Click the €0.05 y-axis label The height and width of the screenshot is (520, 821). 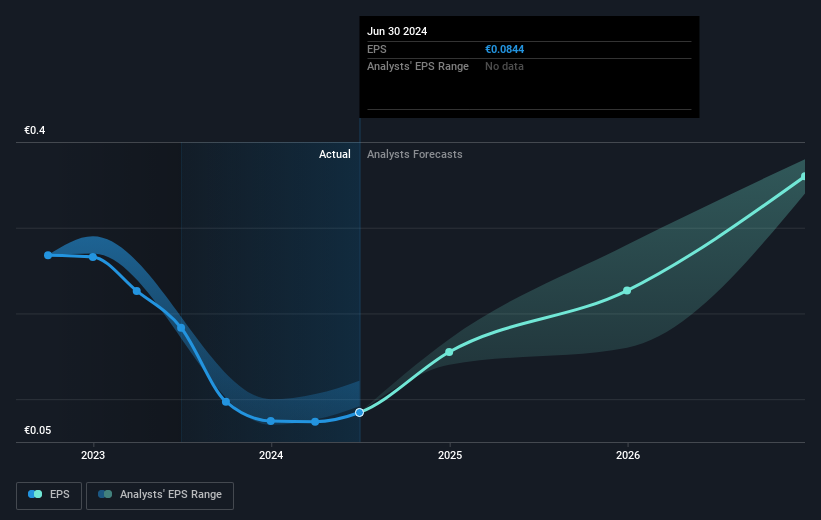pyautogui.click(x=38, y=430)
